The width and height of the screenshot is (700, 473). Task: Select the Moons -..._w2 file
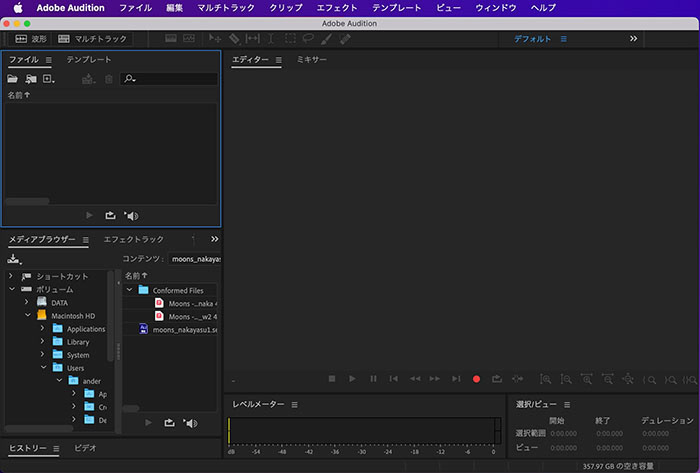coord(192,316)
